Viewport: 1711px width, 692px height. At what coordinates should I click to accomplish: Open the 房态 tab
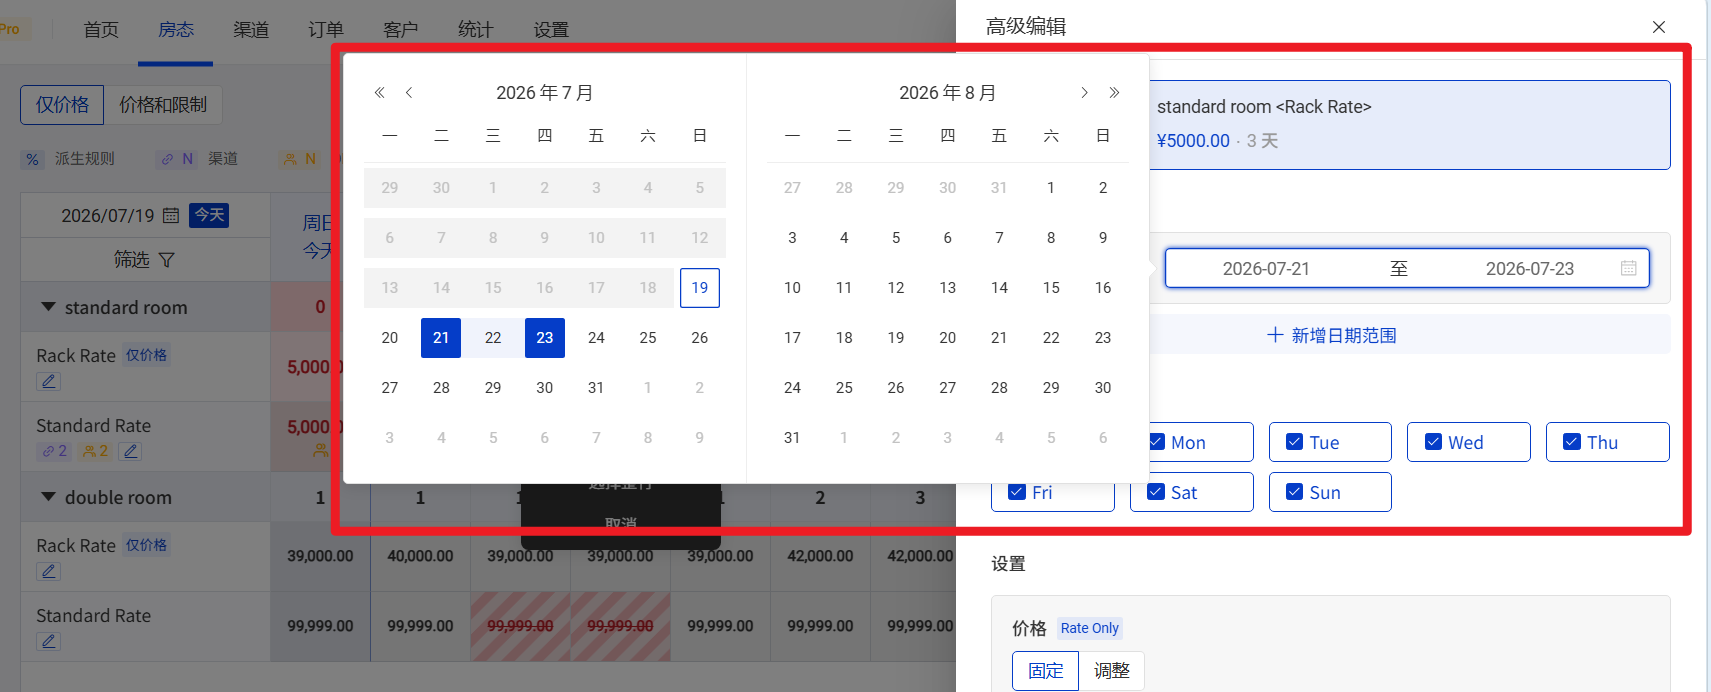(x=176, y=30)
